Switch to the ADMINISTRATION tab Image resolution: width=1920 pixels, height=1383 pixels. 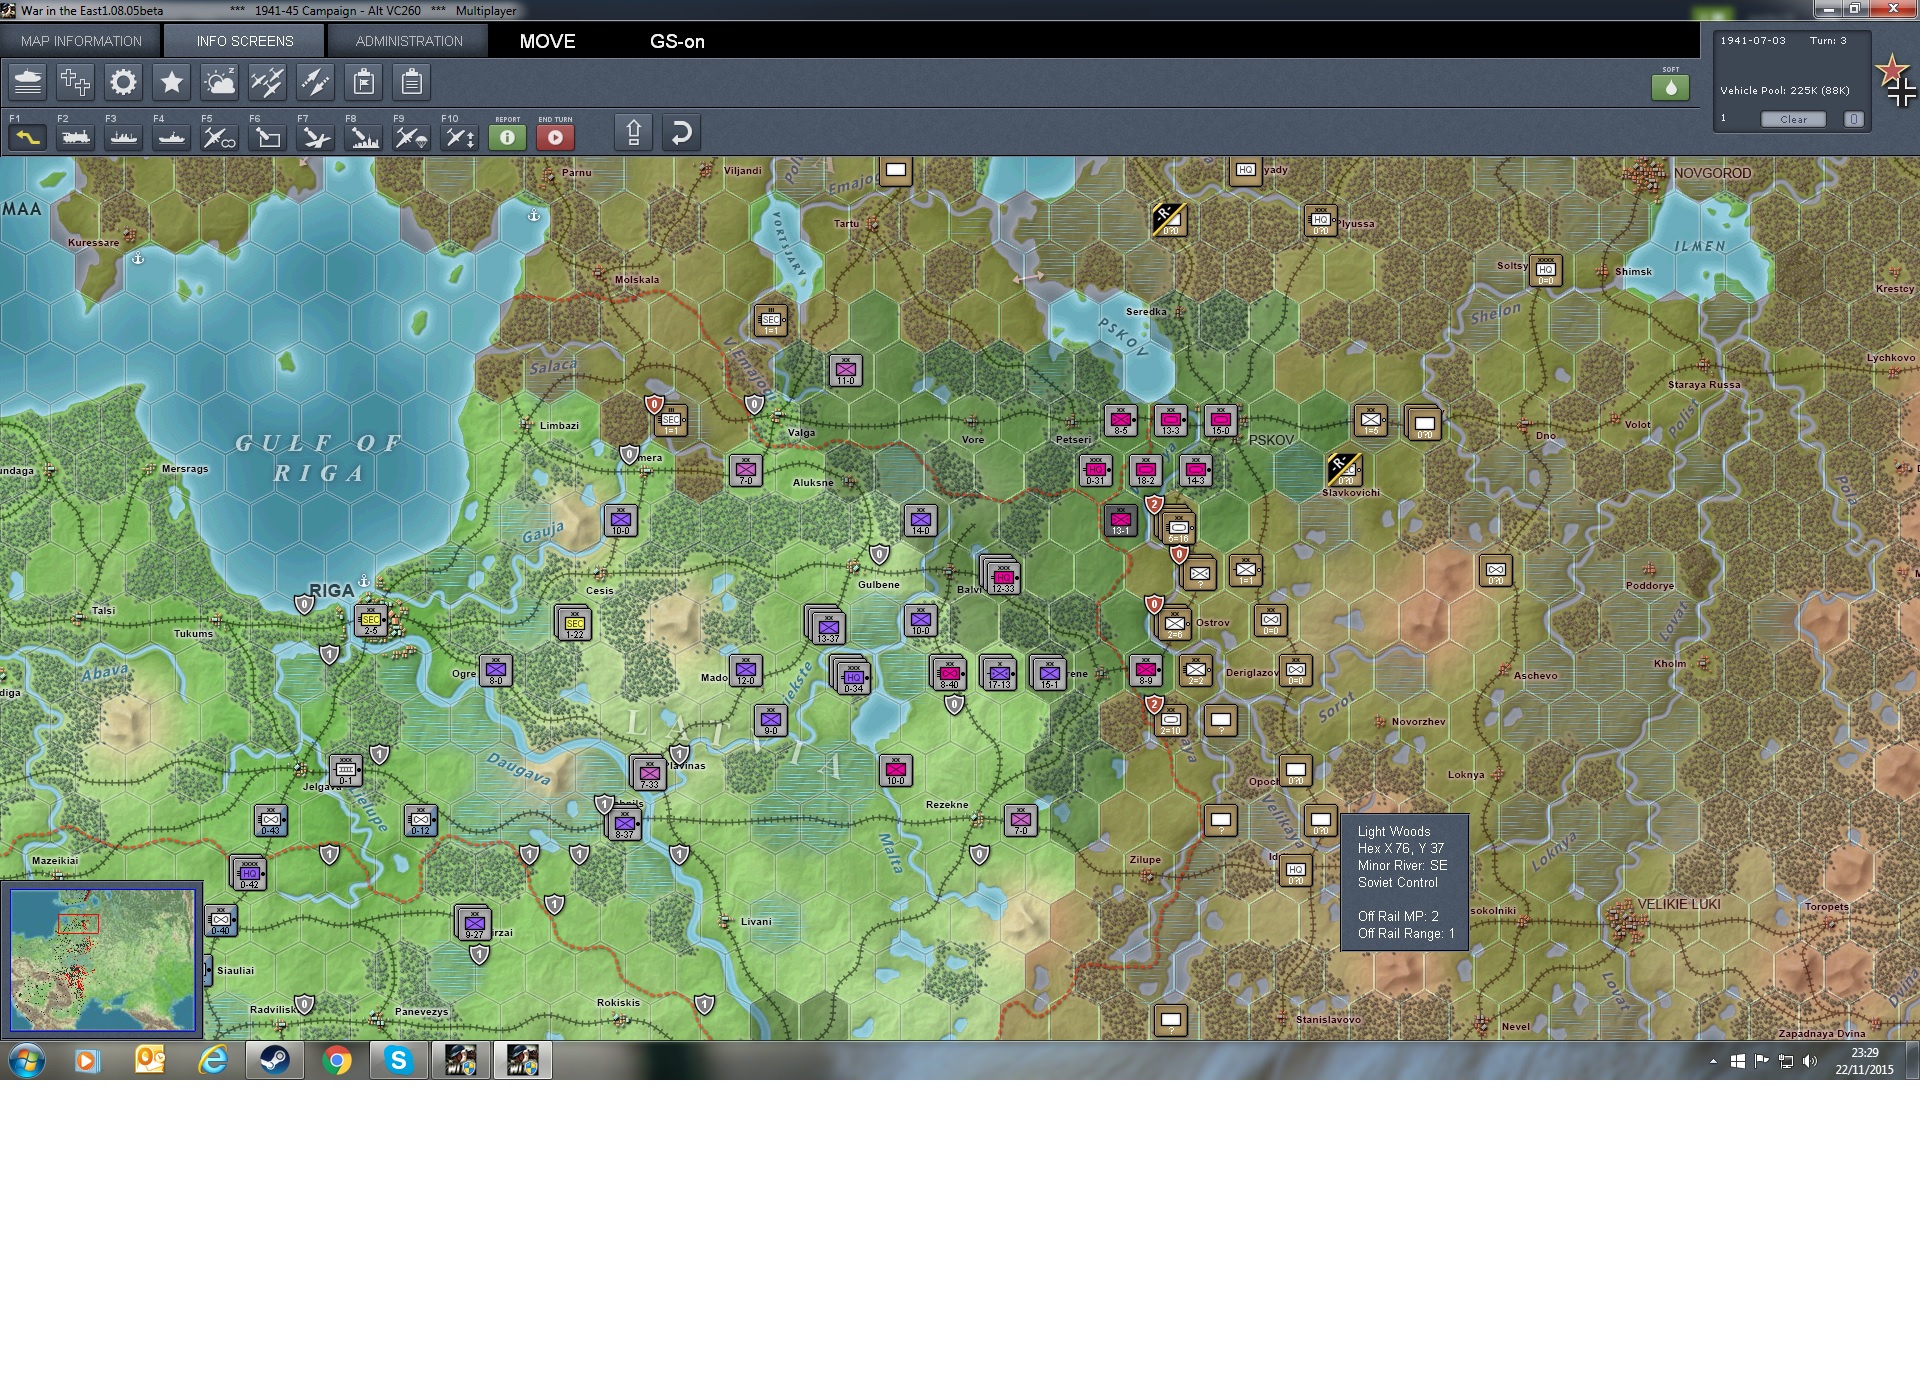(x=409, y=41)
